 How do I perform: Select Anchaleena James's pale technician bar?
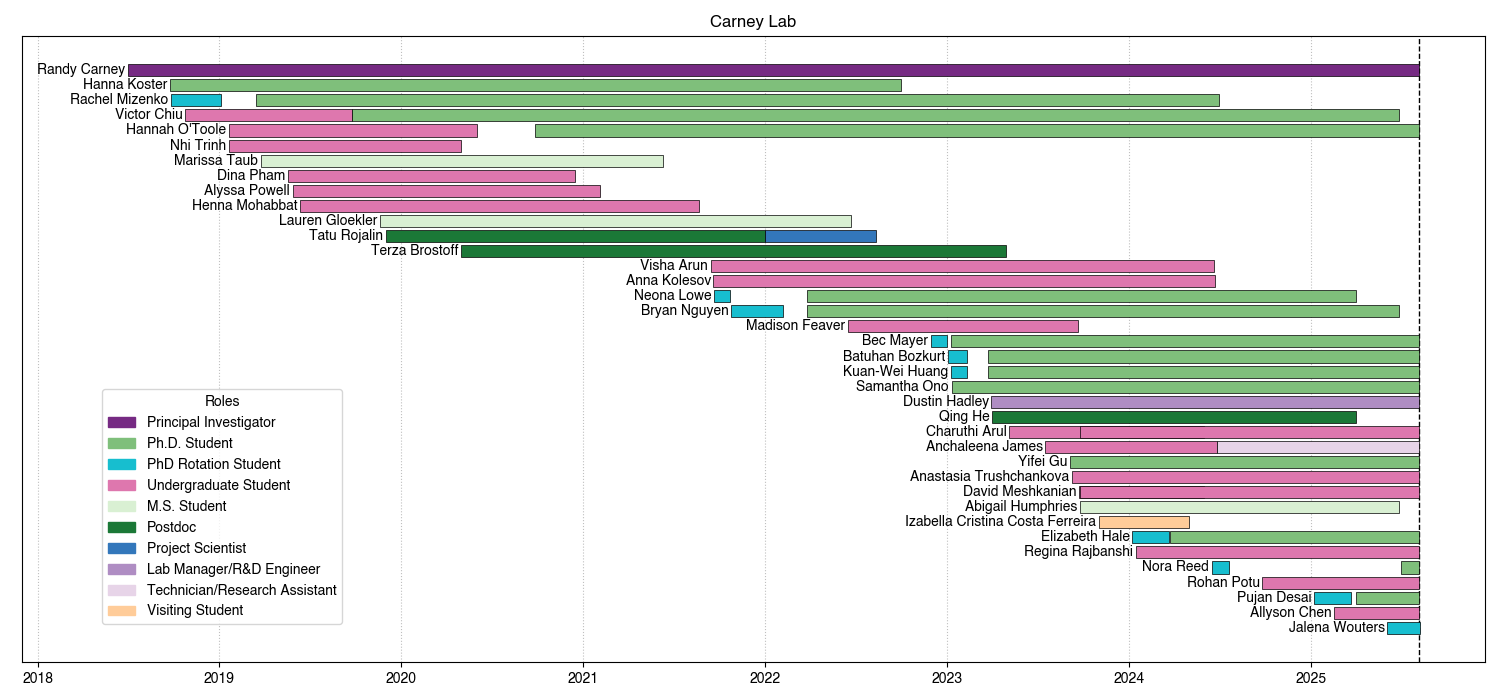1318,447
